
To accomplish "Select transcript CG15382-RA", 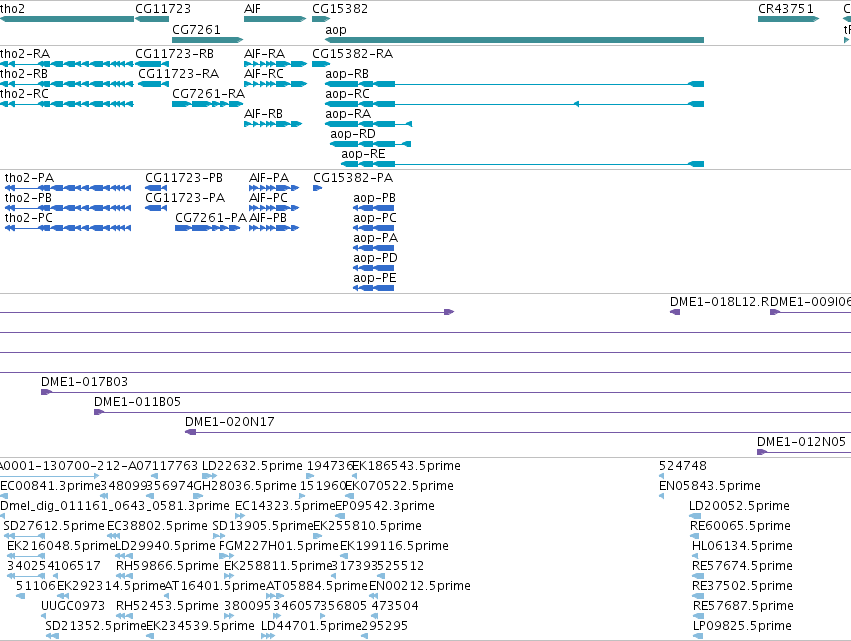I will coord(321,64).
